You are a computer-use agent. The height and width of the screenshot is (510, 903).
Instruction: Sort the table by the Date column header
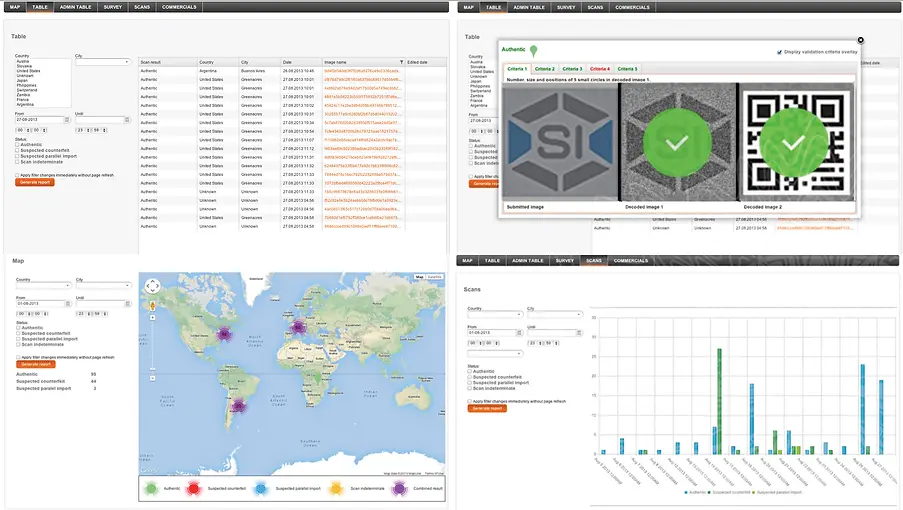pyautogui.click(x=301, y=62)
